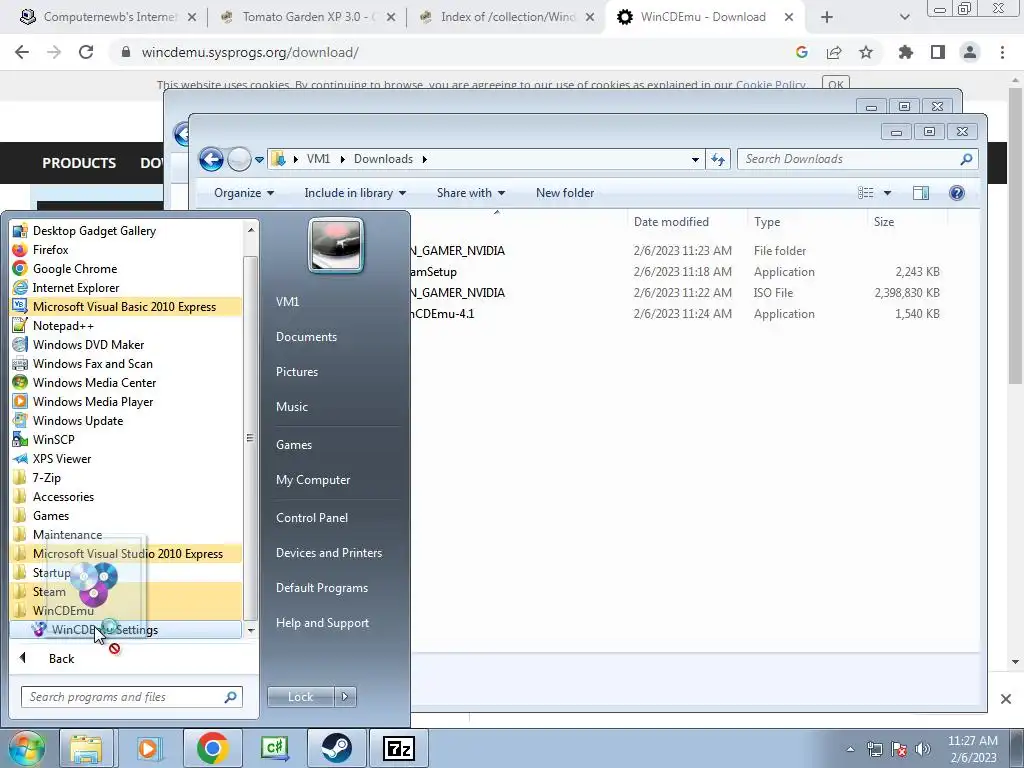Open the Share with dropdown
Screen dimensions: 1024x768
470,193
